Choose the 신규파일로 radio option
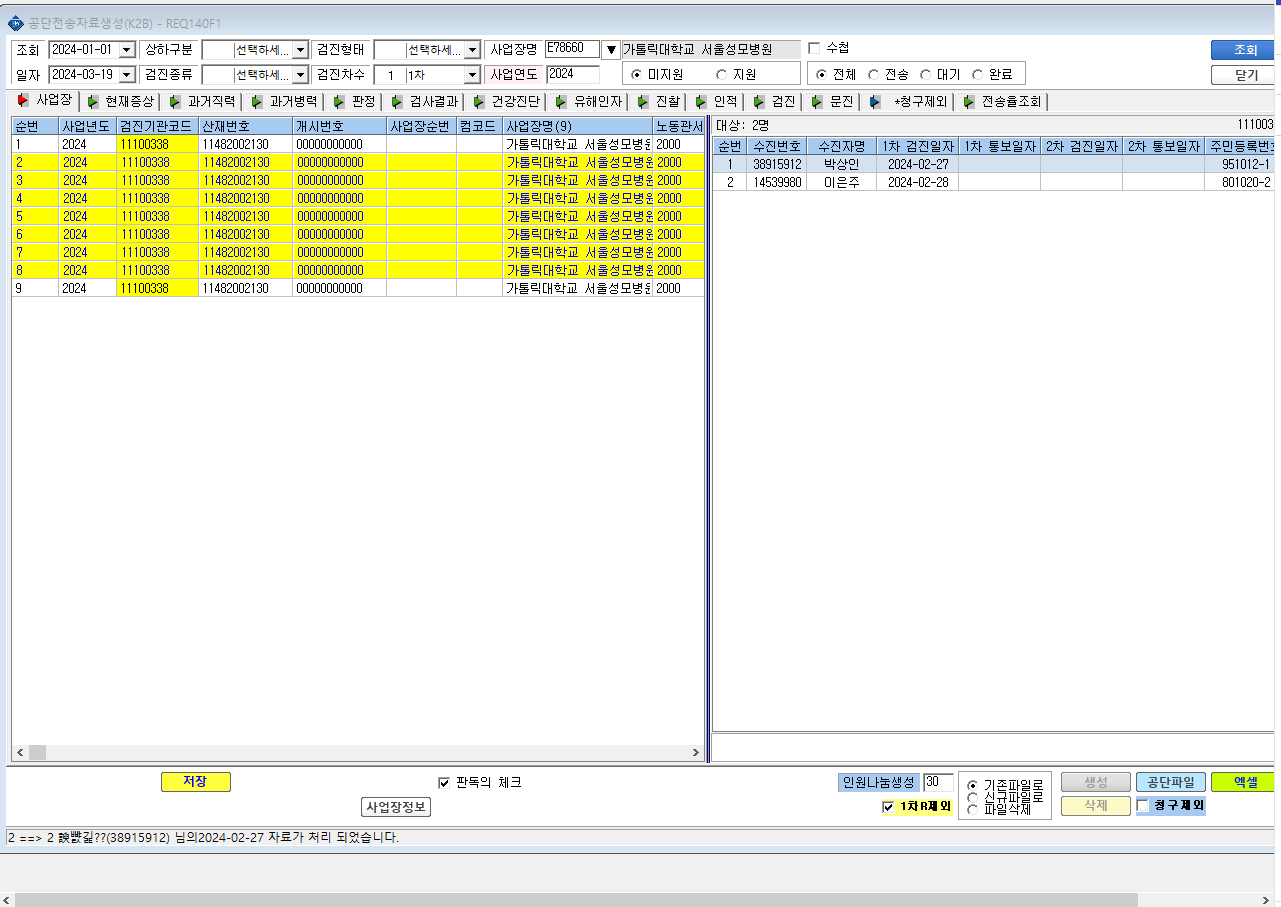 tap(972, 797)
